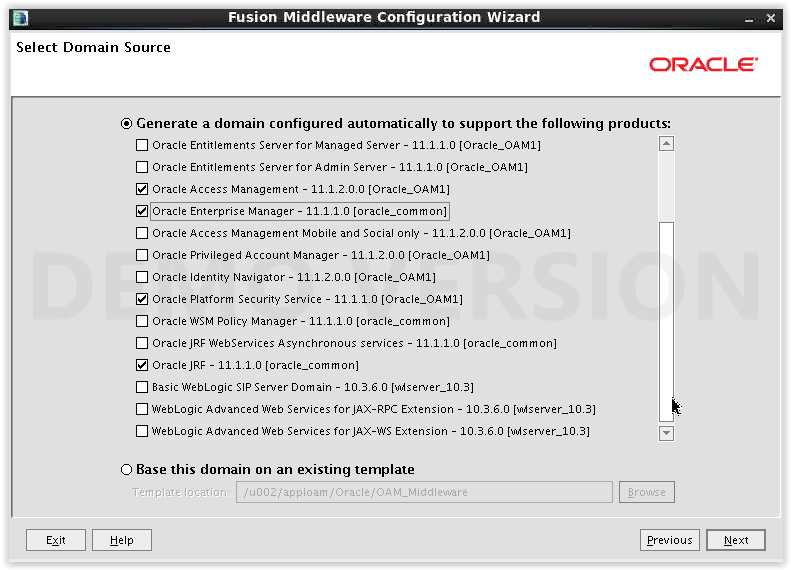791x570 pixels.
Task: Select Base this domain on existing template
Action: click(x=126, y=470)
